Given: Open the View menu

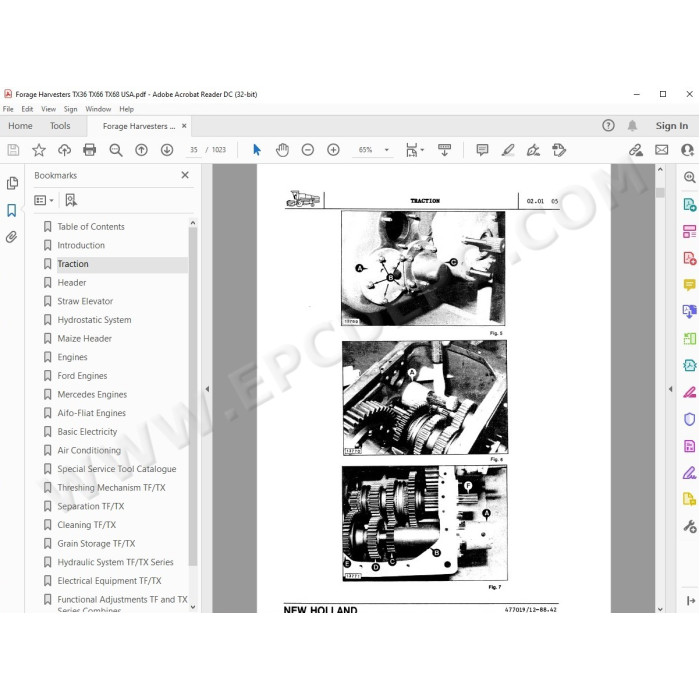Looking at the screenshot, I should (48, 109).
